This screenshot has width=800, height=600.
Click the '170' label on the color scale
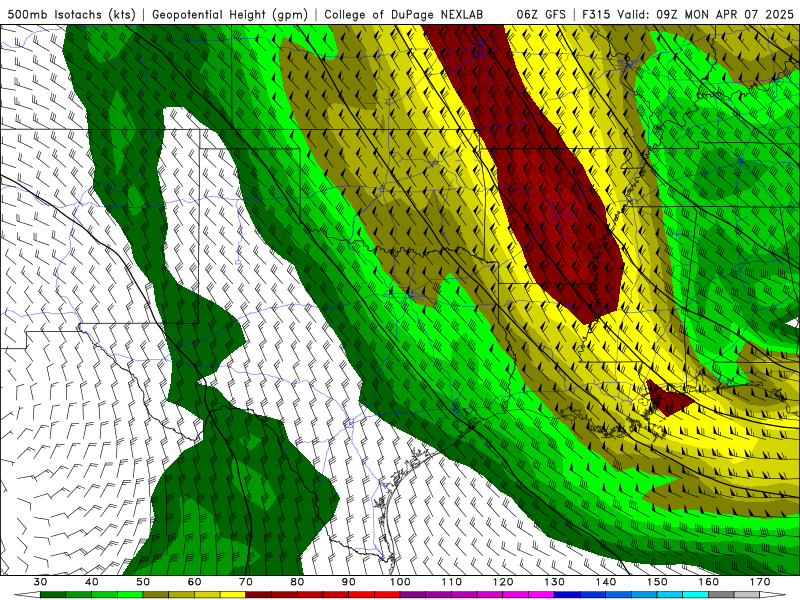tap(760, 582)
